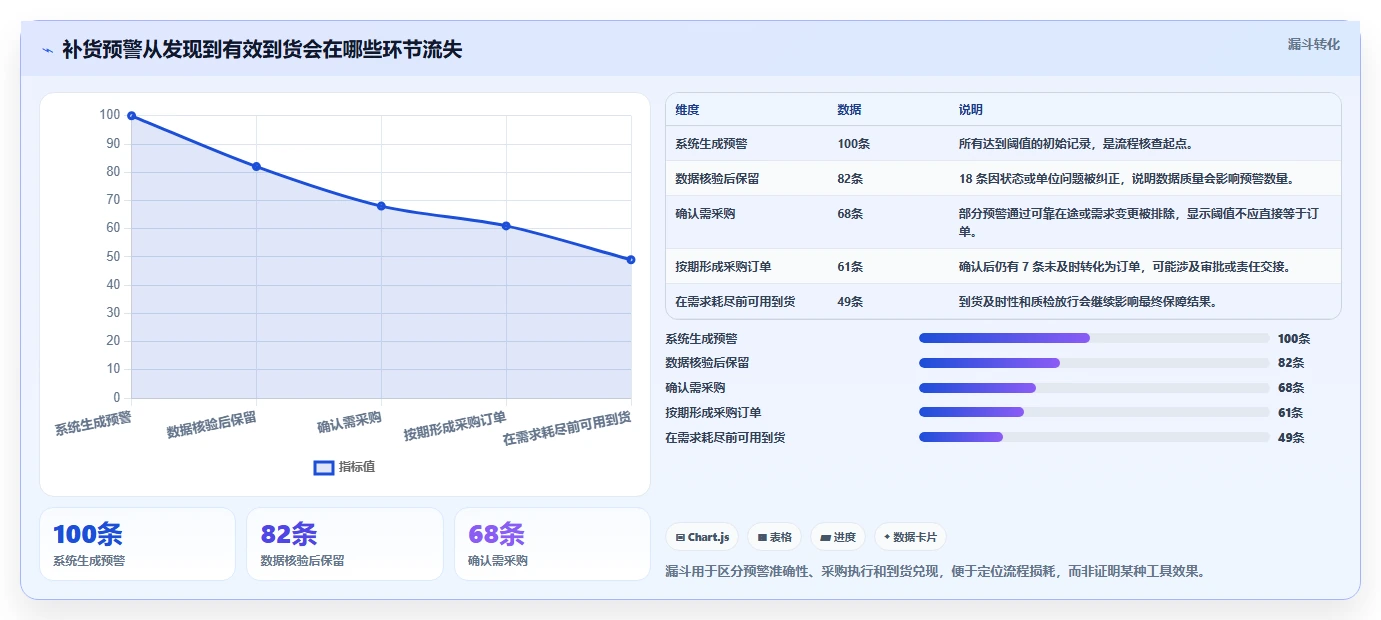Click description starting '到货及时性和质检放行'

1088,302
